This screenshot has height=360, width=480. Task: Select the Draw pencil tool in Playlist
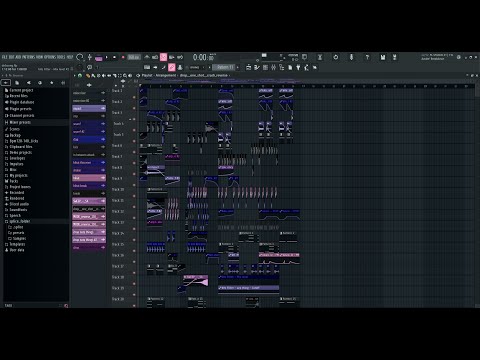88,76
